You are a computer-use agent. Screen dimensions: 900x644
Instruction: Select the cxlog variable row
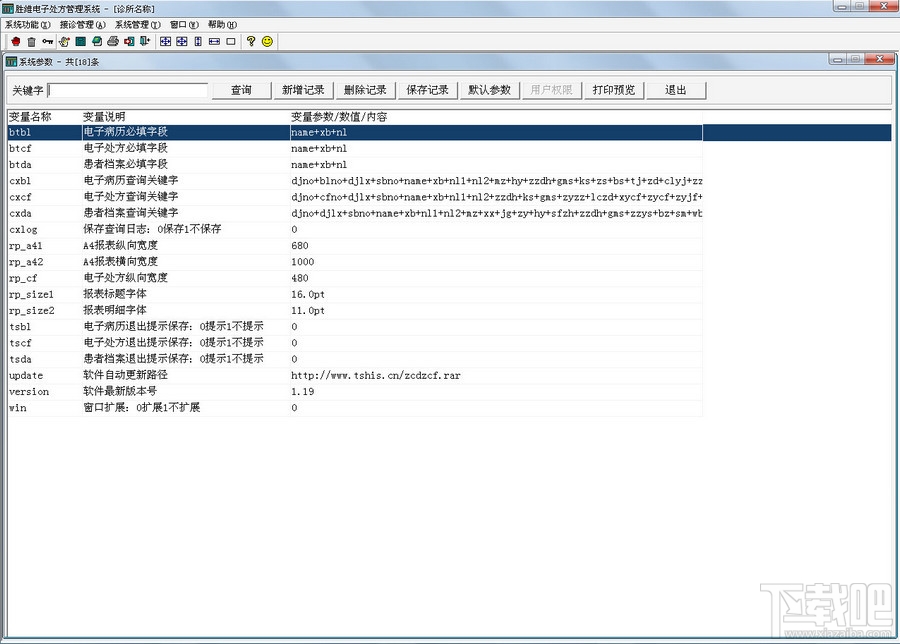coord(355,230)
